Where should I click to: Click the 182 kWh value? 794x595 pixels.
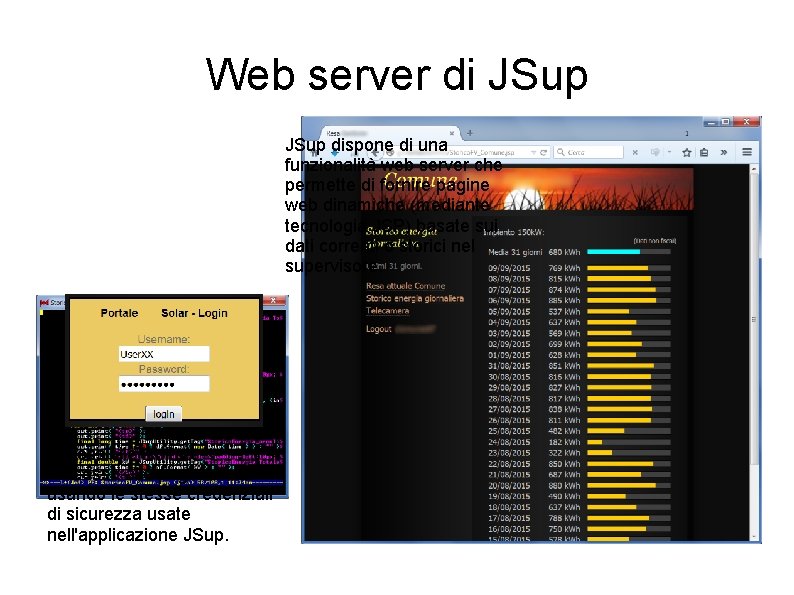[x=564, y=442]
